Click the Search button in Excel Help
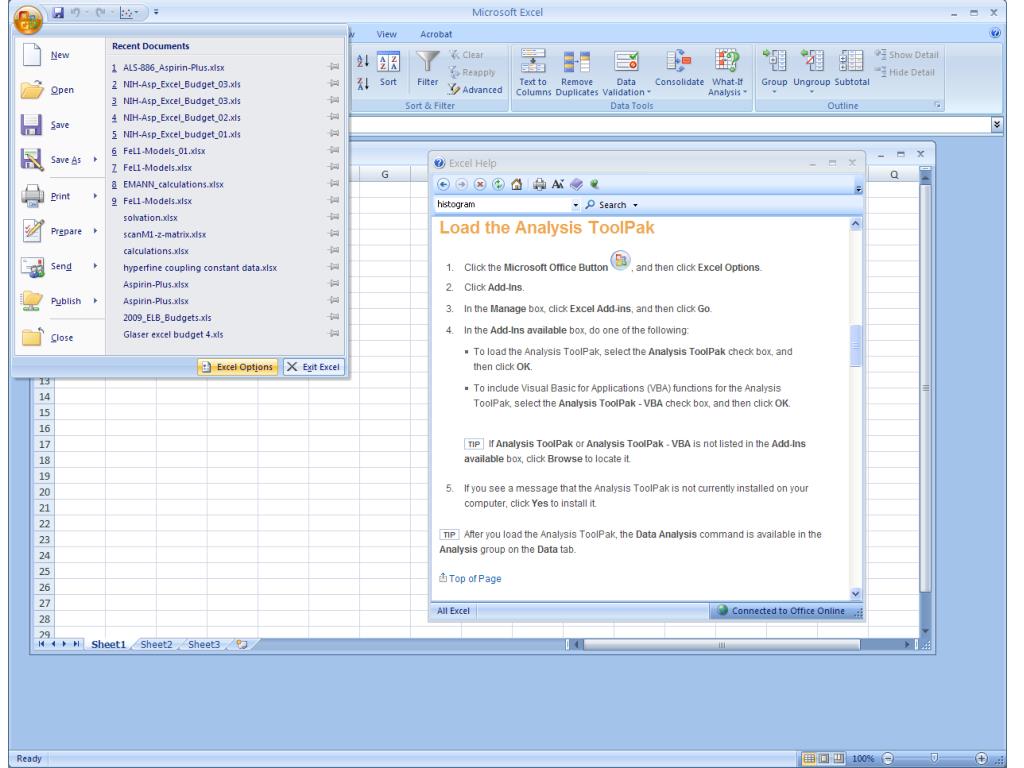Screen dimensions: 1024x768 click(x=607, y=205)
